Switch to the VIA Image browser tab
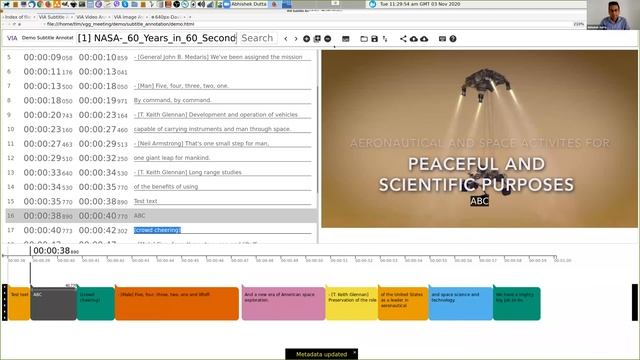Viewport: 640px width, 360px height. click(x=128, y=17)
